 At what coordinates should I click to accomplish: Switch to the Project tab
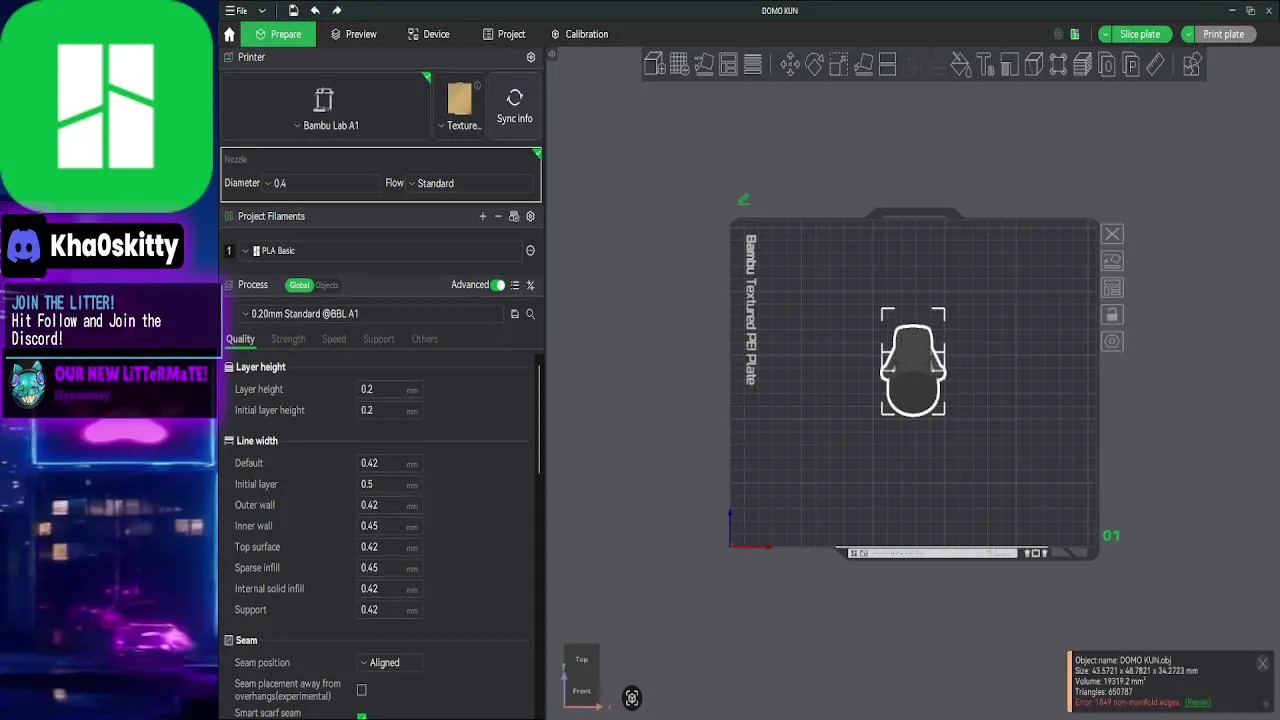click(x=503, y=34)
